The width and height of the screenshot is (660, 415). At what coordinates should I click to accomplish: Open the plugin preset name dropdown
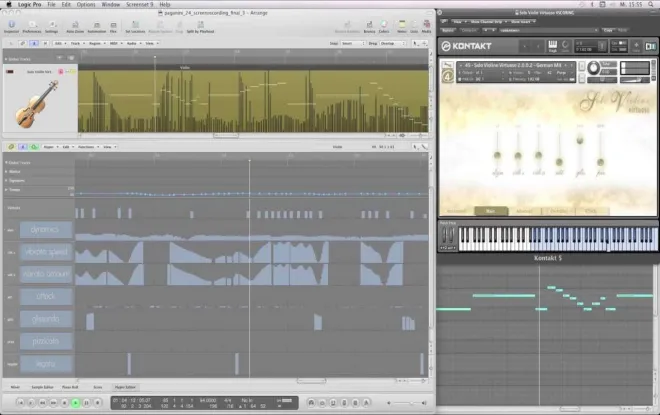[548, 30]
